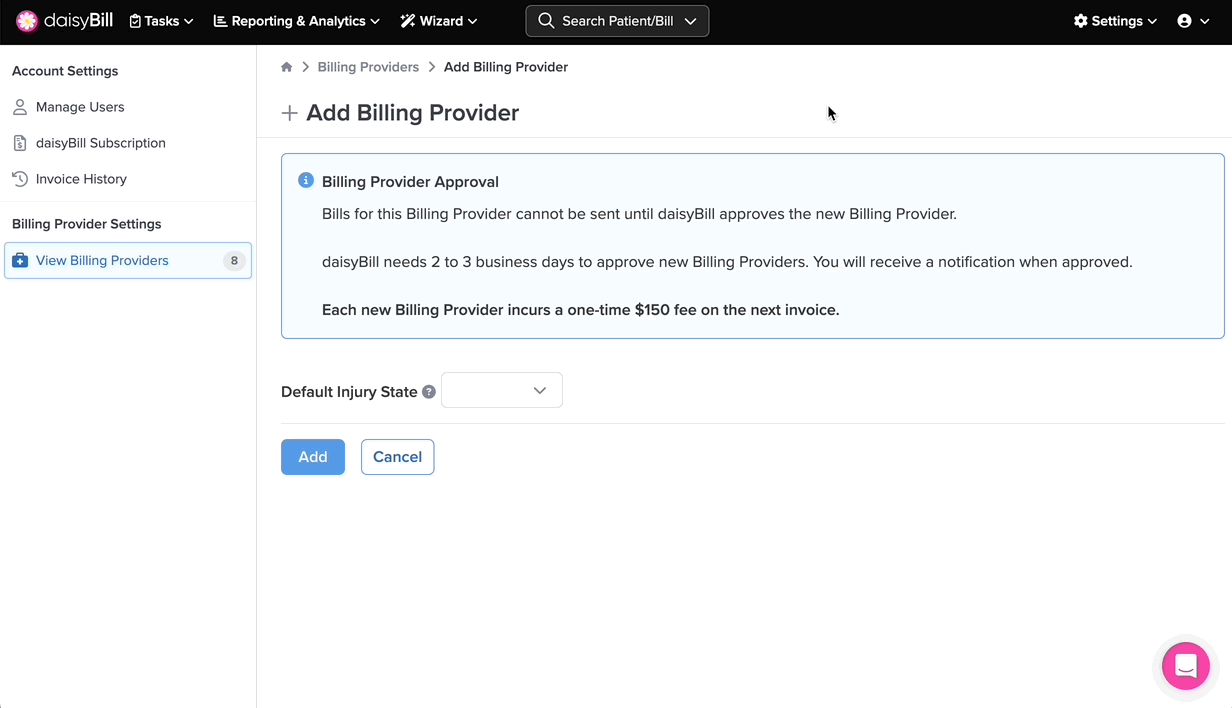Open Manage Users in sidebar
Image resolution: width=1232 pixels, height=708 pixels.
[x=80, y=107]
